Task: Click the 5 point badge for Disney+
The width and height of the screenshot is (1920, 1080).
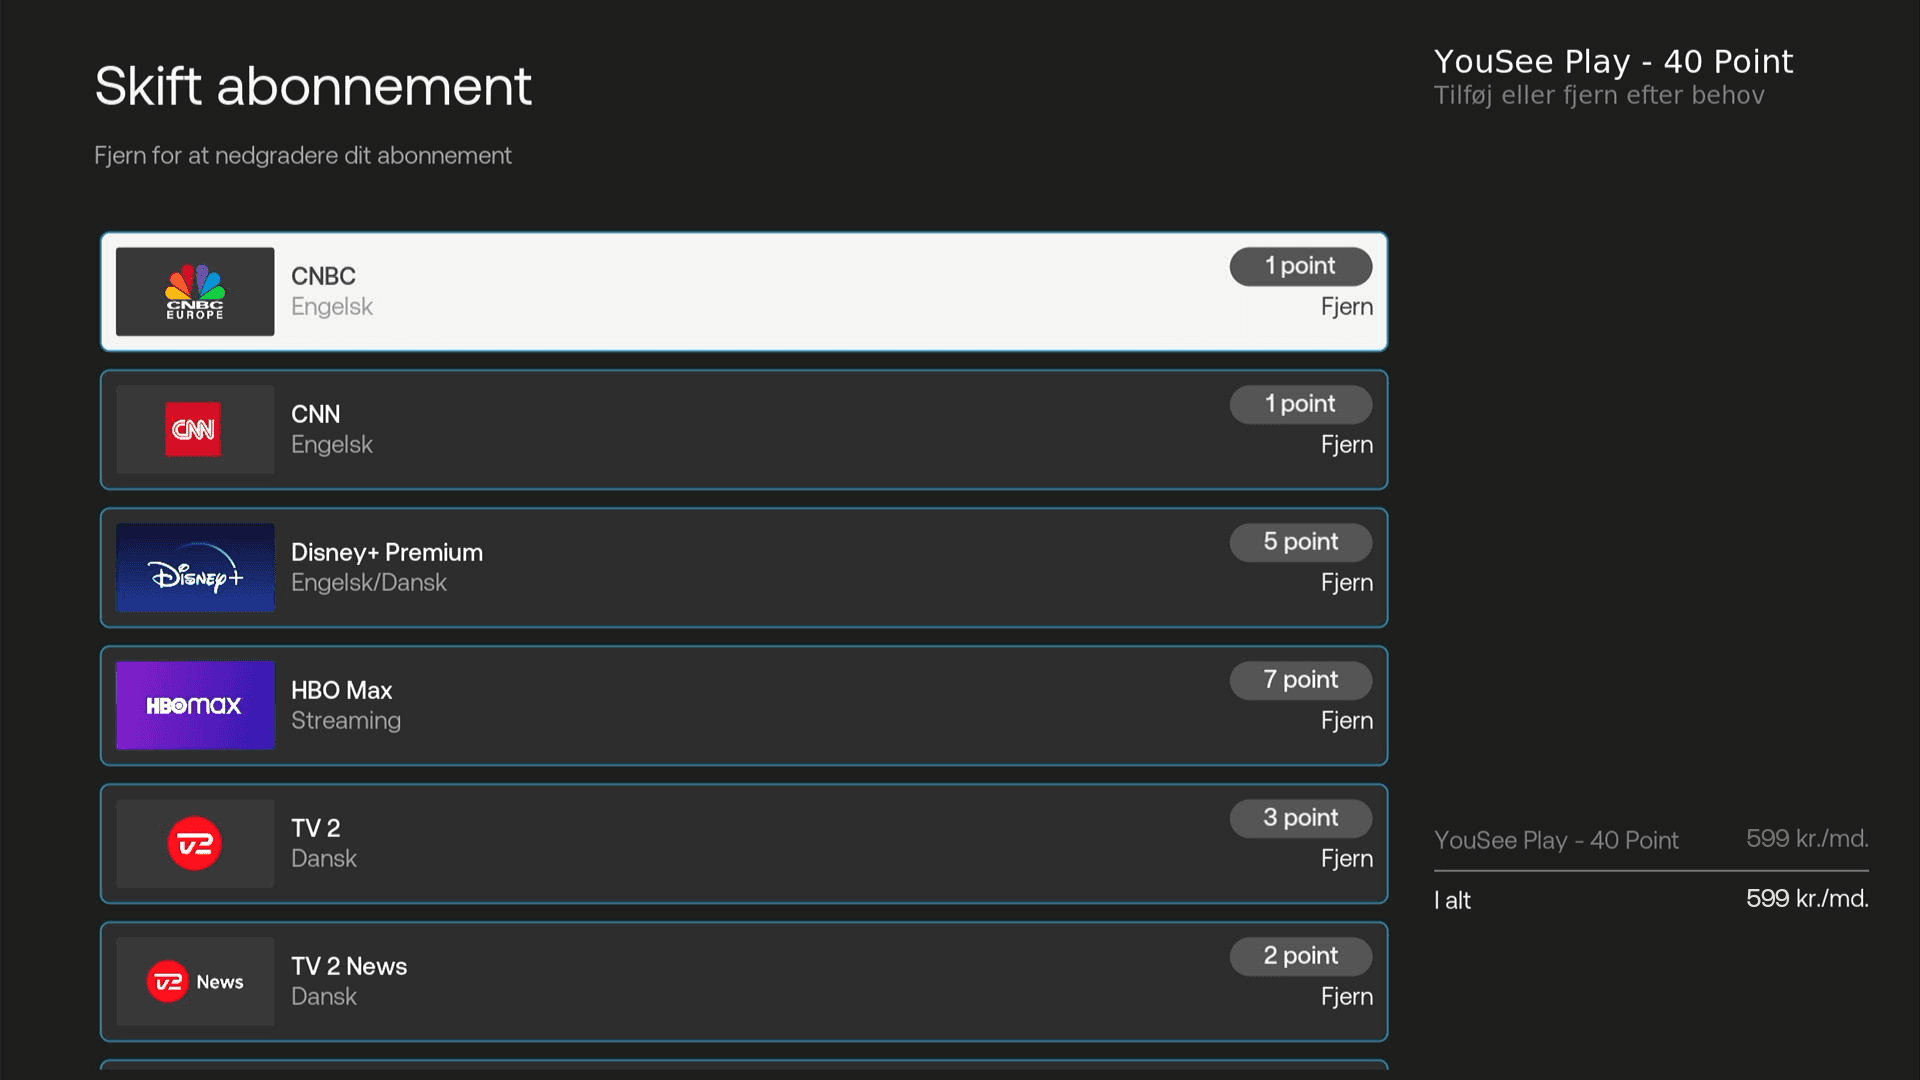Action: click(1301, 542)
